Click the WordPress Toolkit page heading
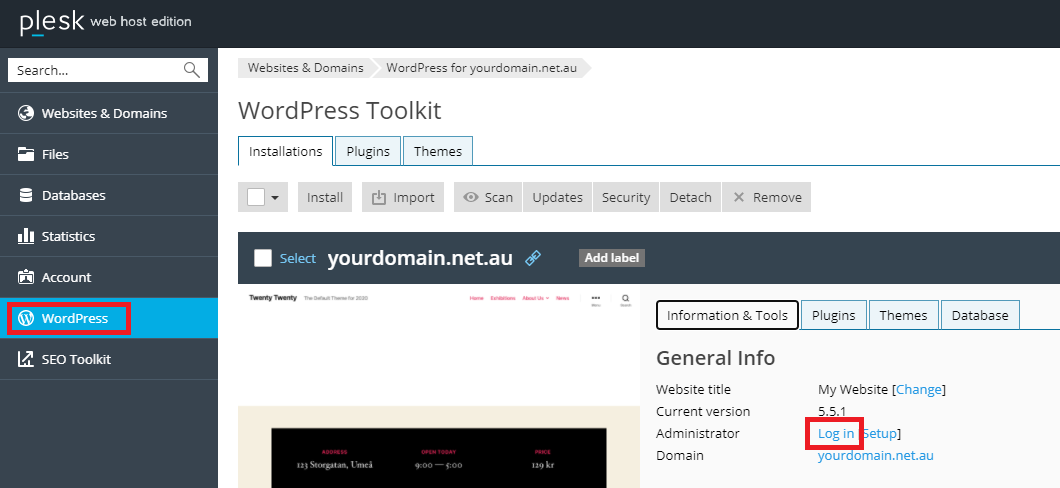The width and height of the screenshot is (1060, 488). coord(339,110)
